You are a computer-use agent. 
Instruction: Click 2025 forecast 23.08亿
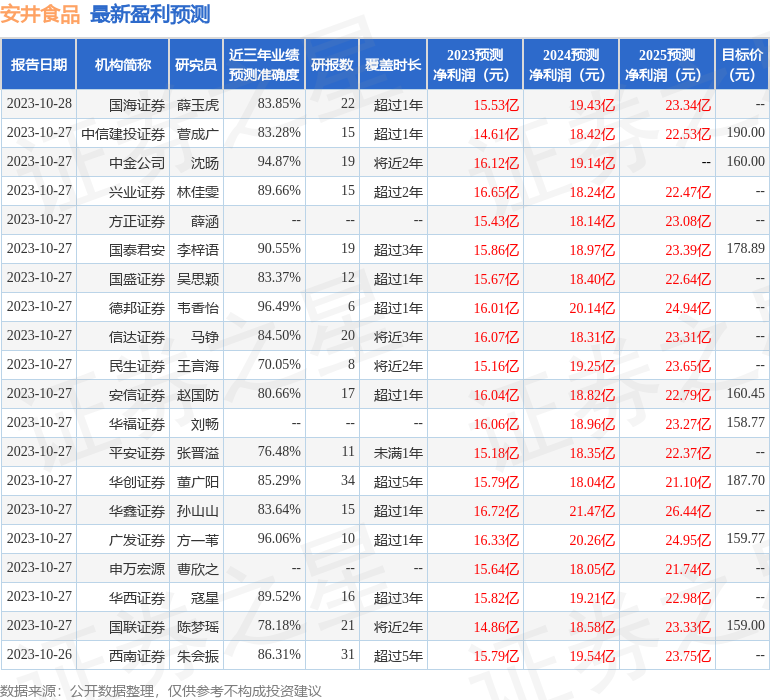tap(688, 221)
